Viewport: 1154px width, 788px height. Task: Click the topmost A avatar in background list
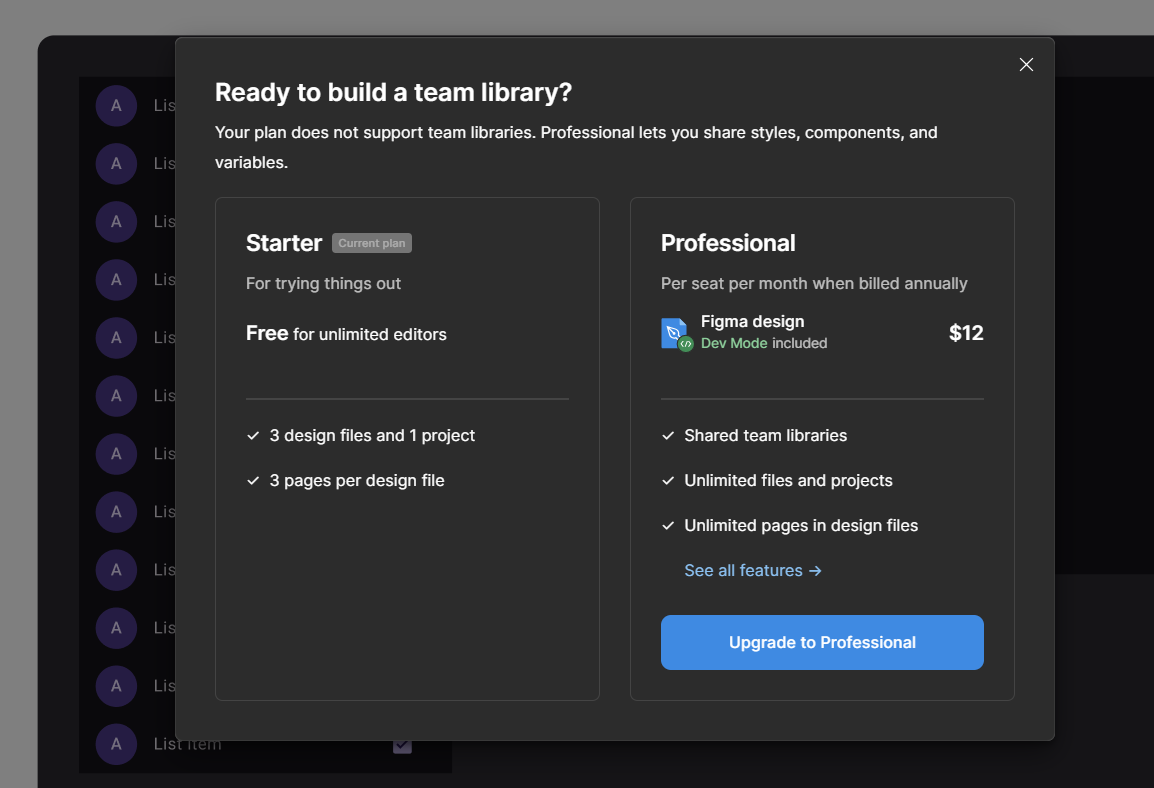(116, 105)
